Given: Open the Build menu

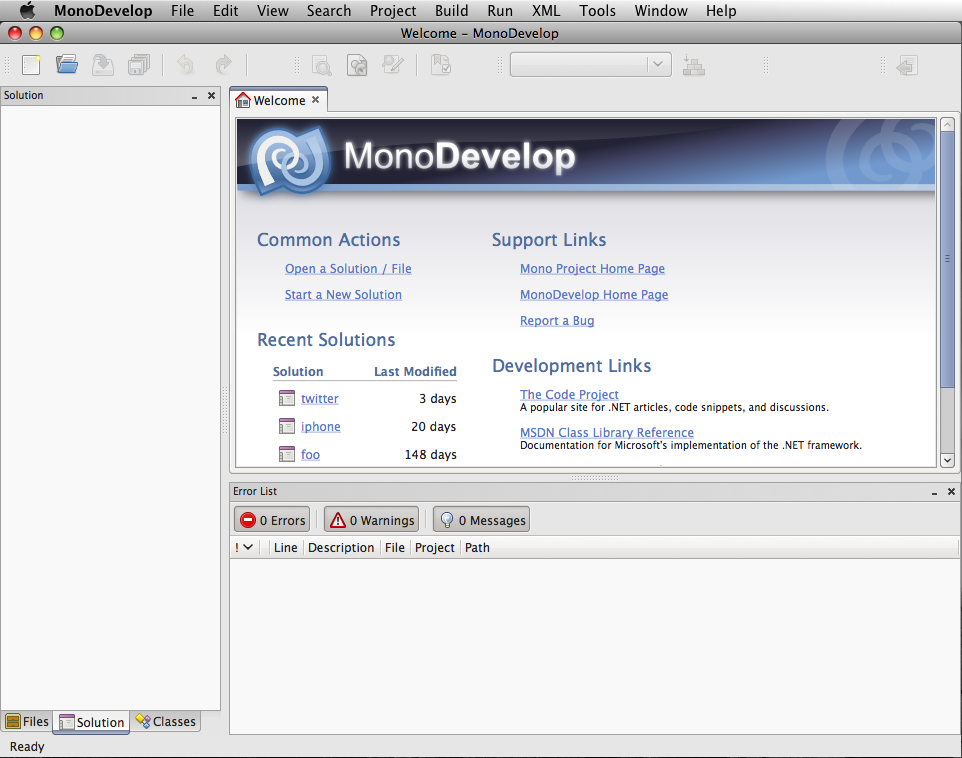Looking at the screenshot, I should 451,10.
